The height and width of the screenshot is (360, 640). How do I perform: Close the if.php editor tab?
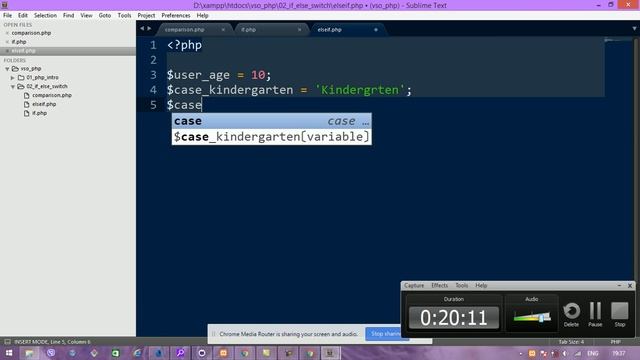click(299, 30)
